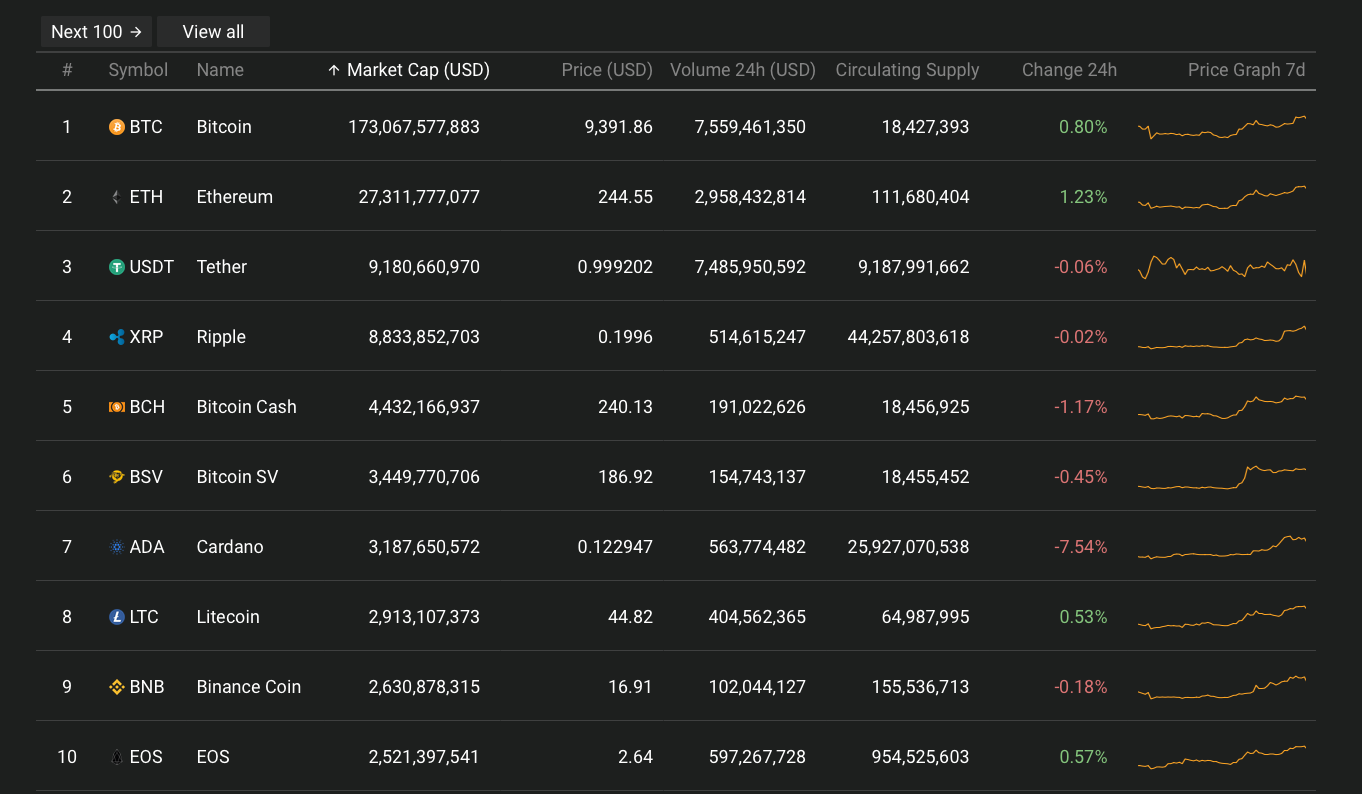Click Cardano price 0.122947
Viewport: 1362px width, 794px height.
(615, 547)
